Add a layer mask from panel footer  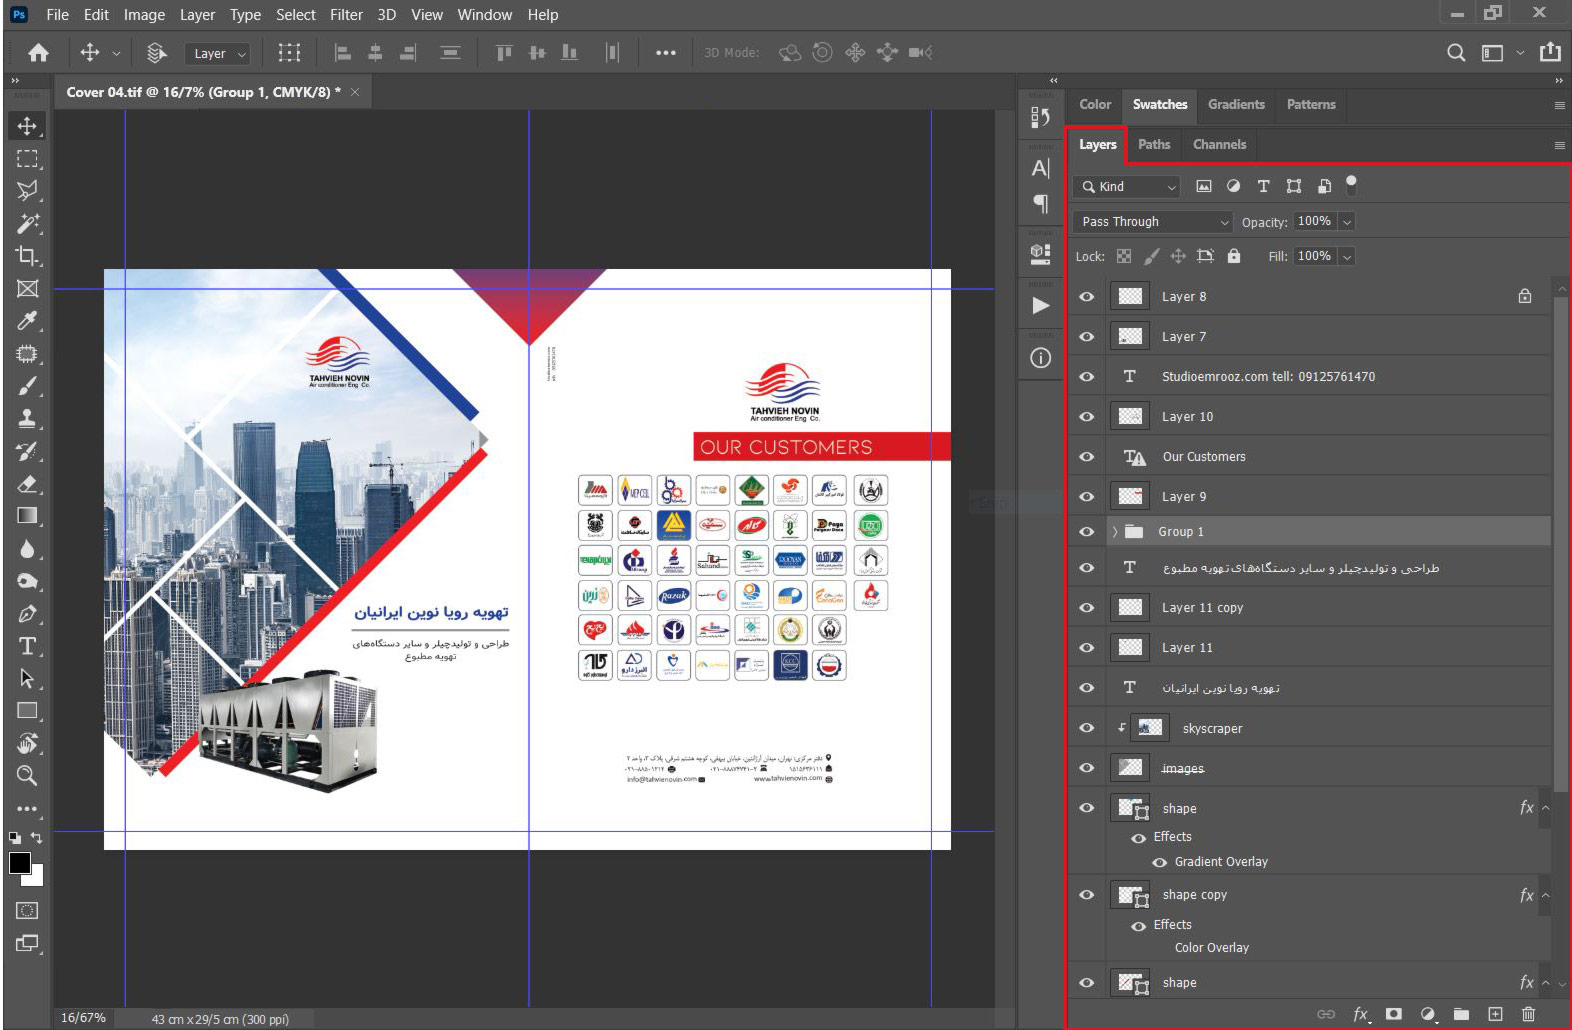[x=1394, y=1014]
